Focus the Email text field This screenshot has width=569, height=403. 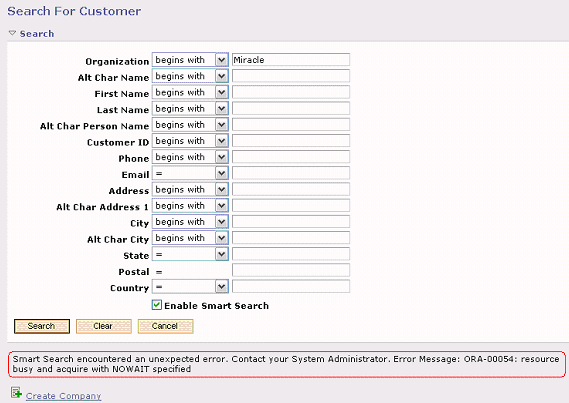coord(291,173)
